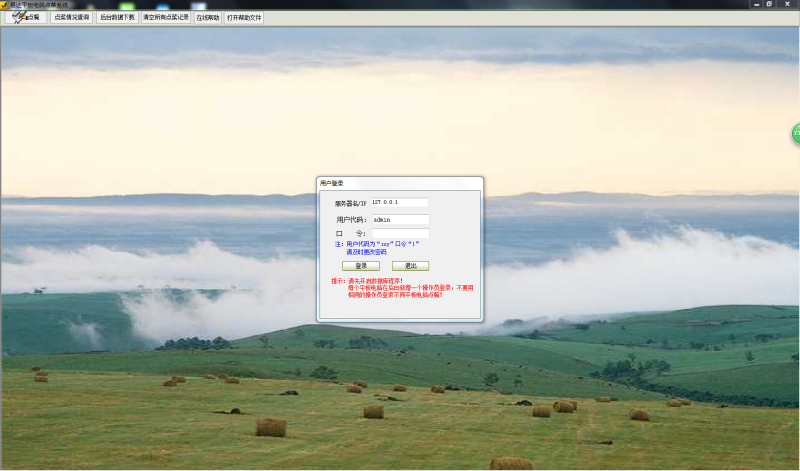Click the 用户代码 field containing admin

click(399, 219)
